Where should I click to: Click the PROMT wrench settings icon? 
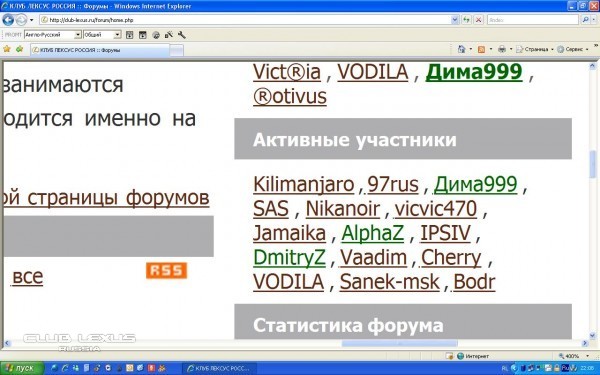click(181, 35)
